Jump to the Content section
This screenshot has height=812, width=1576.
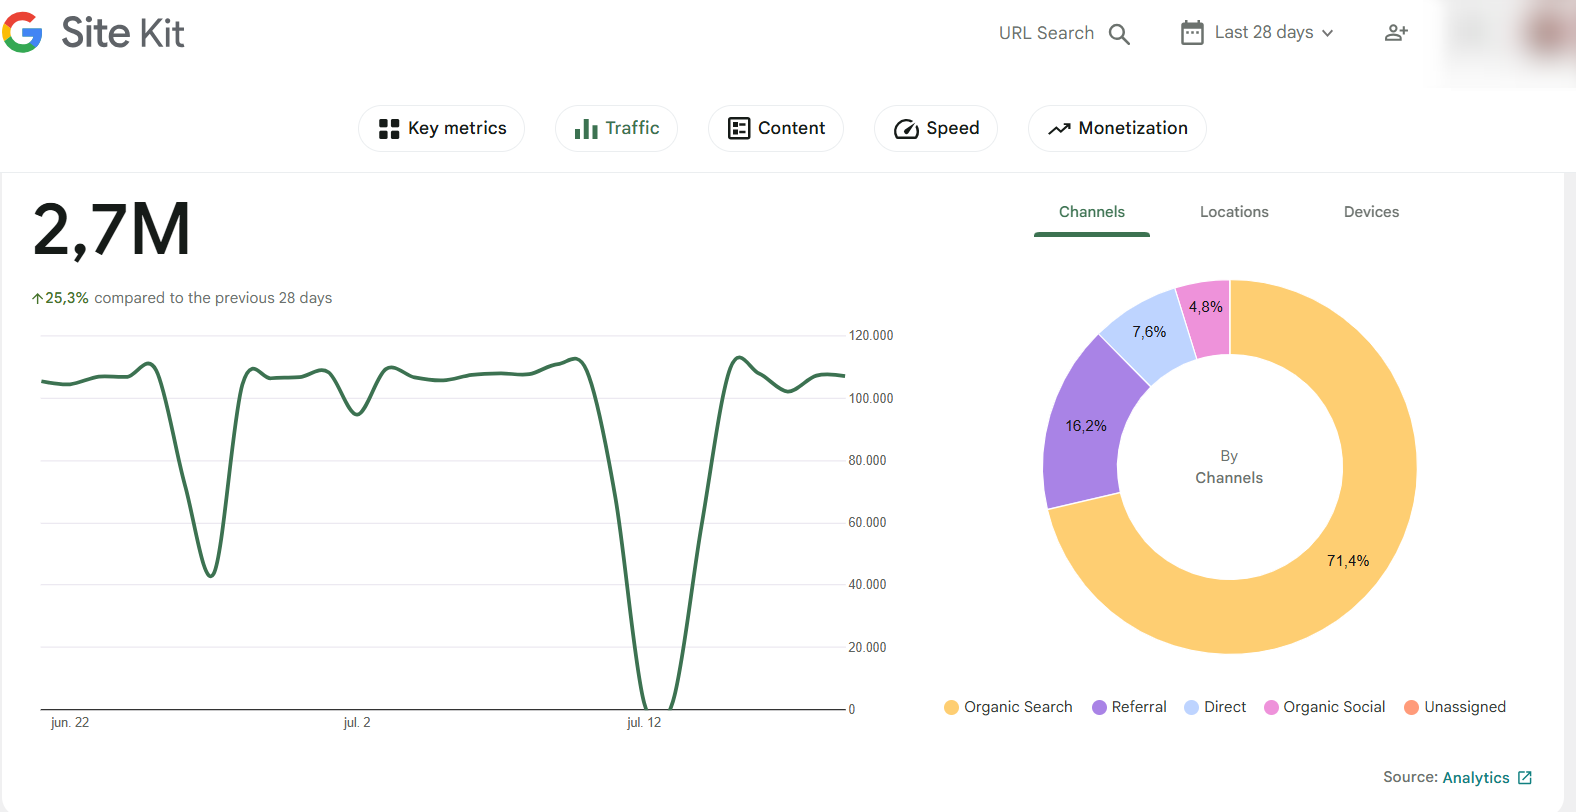point(776,128)
